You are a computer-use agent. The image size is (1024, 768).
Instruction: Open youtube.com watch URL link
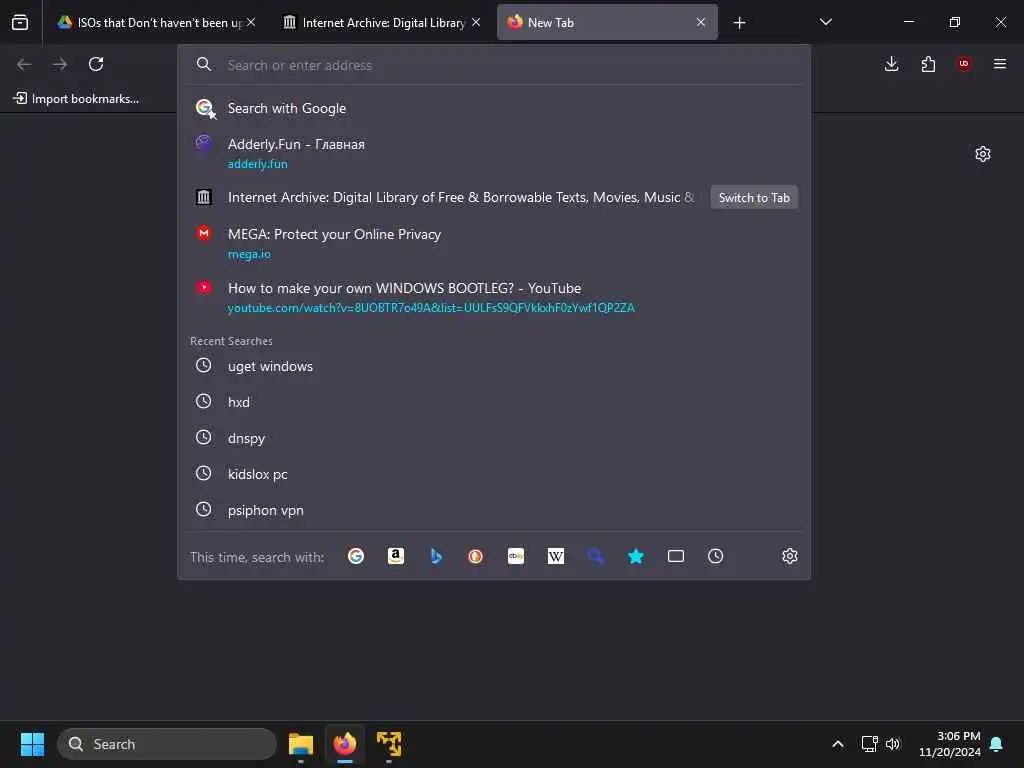(431, 308)
